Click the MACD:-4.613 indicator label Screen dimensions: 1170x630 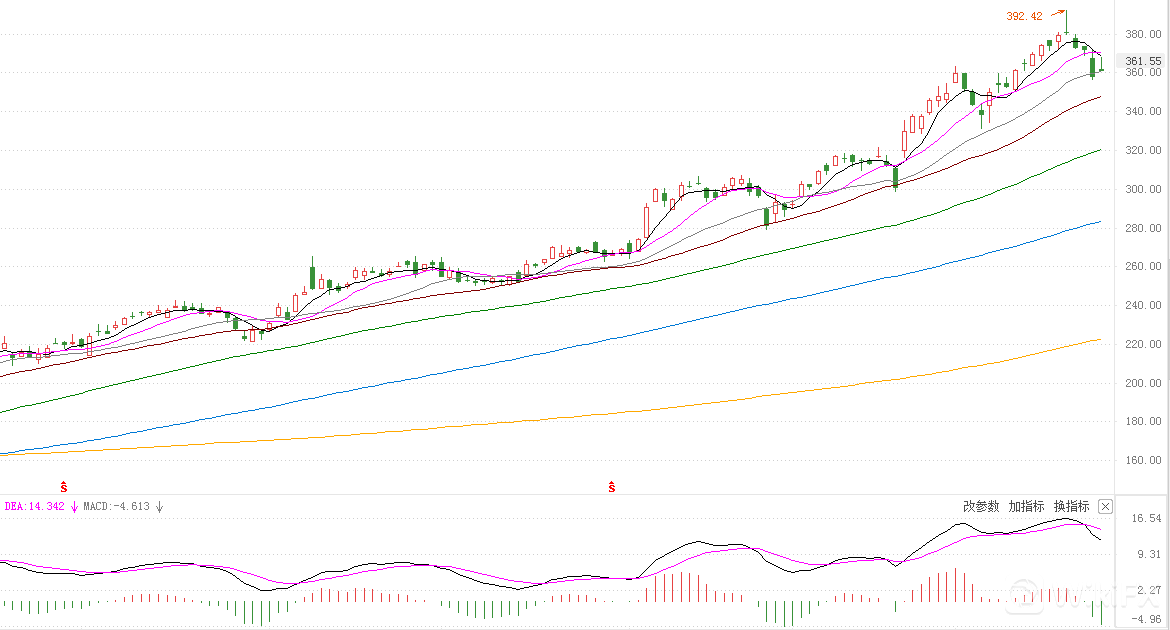tap(116, 507)
